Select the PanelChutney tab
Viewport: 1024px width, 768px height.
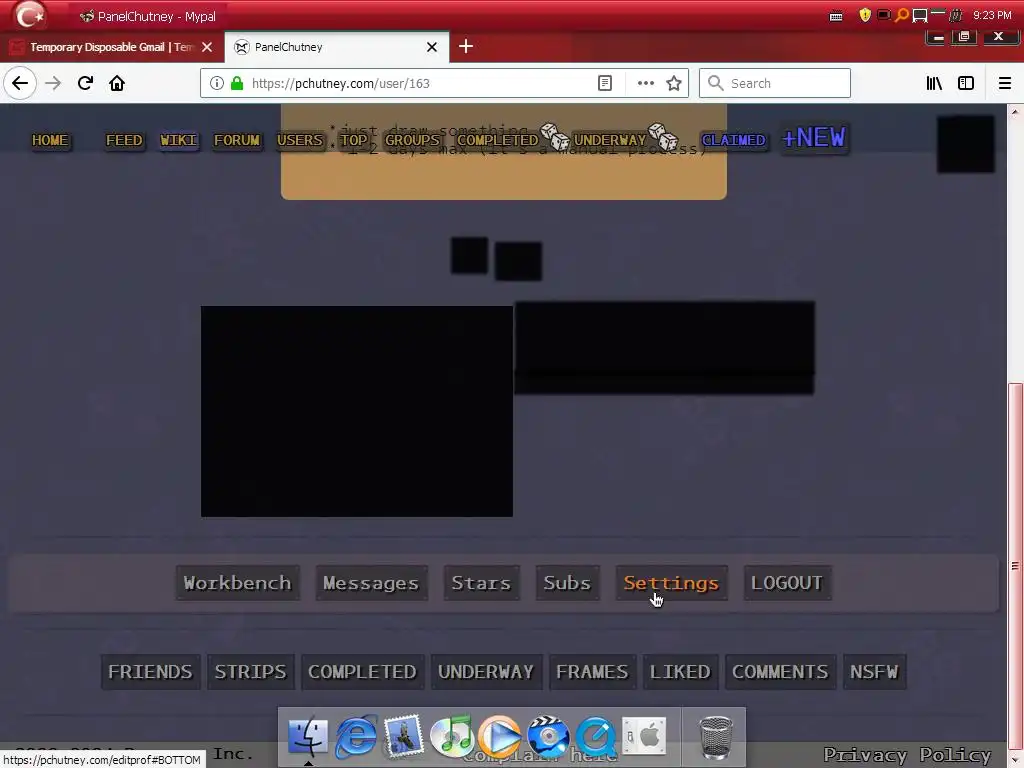click(x=337, y=47)
